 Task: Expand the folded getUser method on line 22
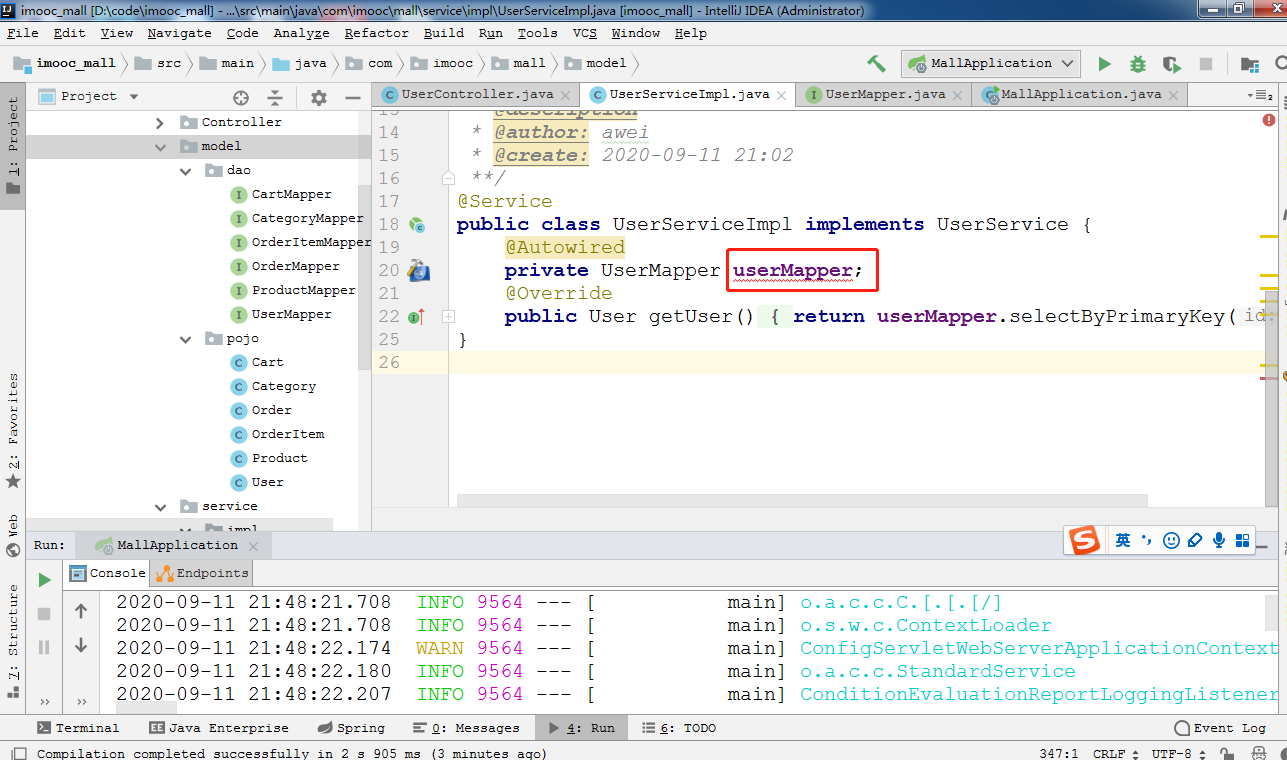click(x=448, y=317)
